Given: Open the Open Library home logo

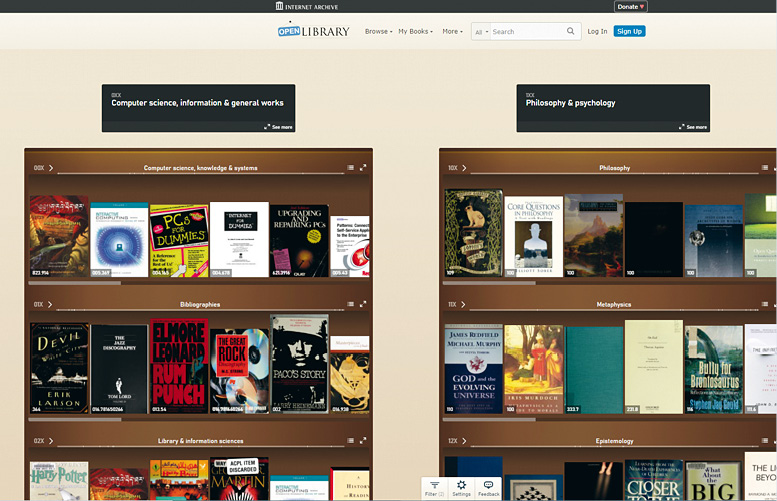Looking at the screenshot, I should [313, 31].
